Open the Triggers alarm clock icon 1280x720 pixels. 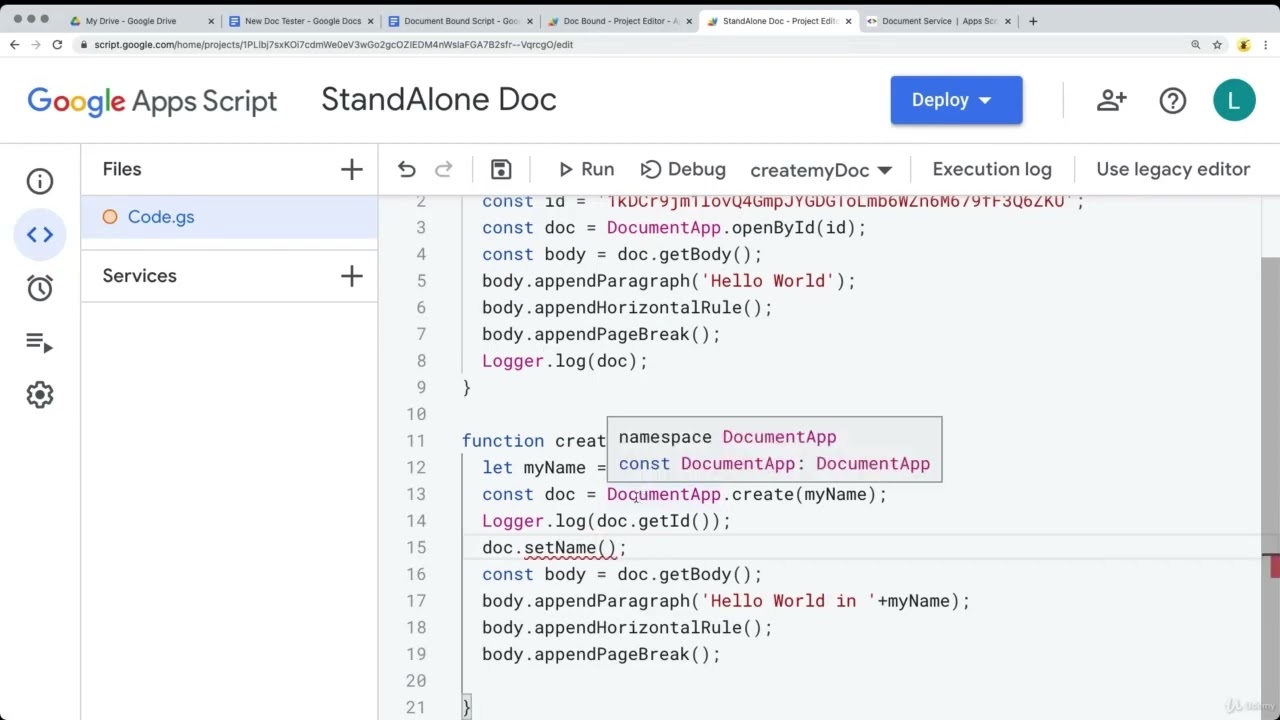[40, 288]
